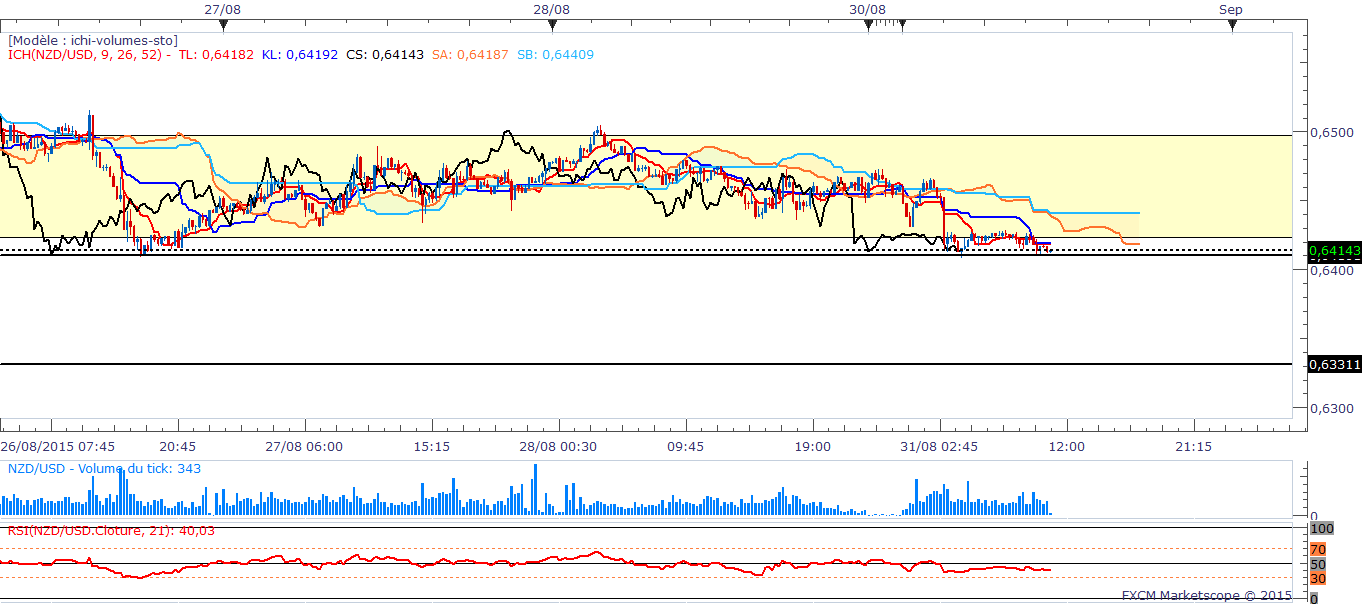Select the green current price tag 0,64143
The height and width of the screenshot is (604, 1365).
pos(1335,250)
